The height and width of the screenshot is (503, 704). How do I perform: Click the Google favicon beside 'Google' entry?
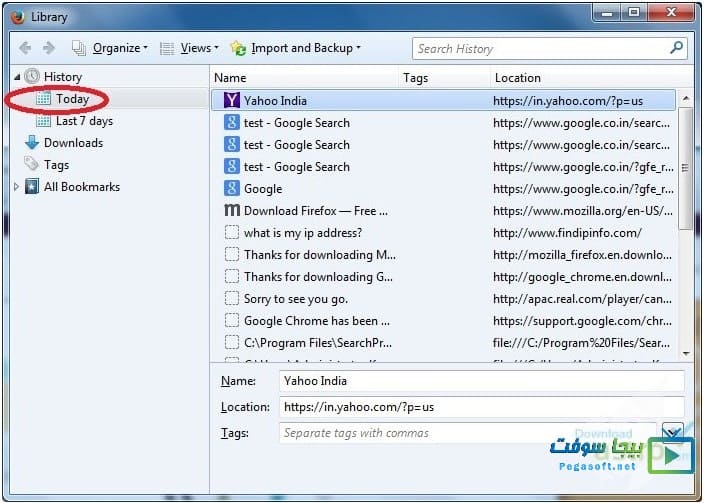point(232,188)
